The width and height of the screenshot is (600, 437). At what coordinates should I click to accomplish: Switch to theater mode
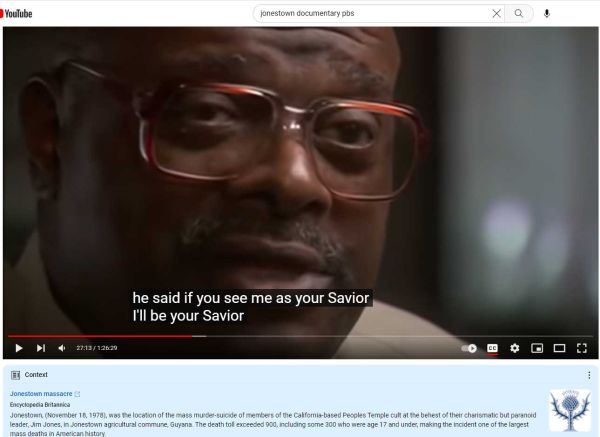pyautogui.click(x=559, y=348)
